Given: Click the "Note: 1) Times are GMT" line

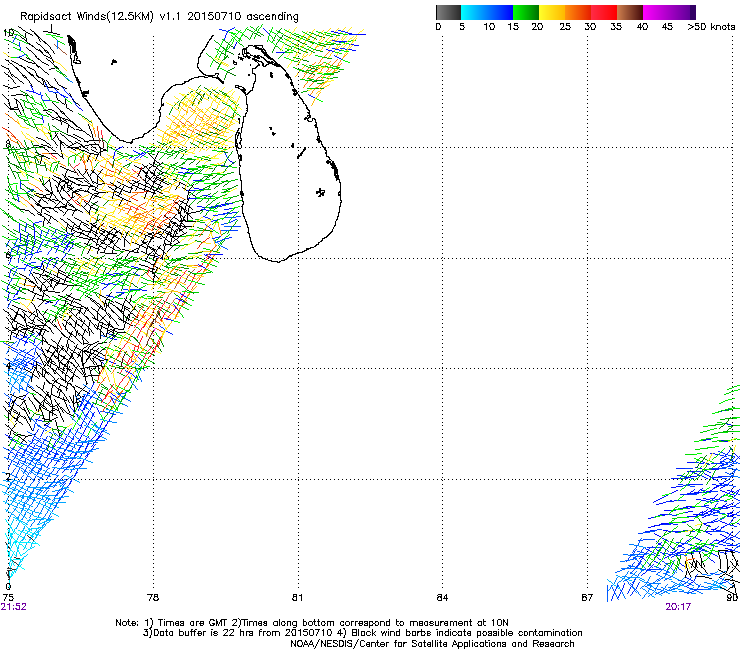Looking at the screenshot, I should tap(311, 623).
